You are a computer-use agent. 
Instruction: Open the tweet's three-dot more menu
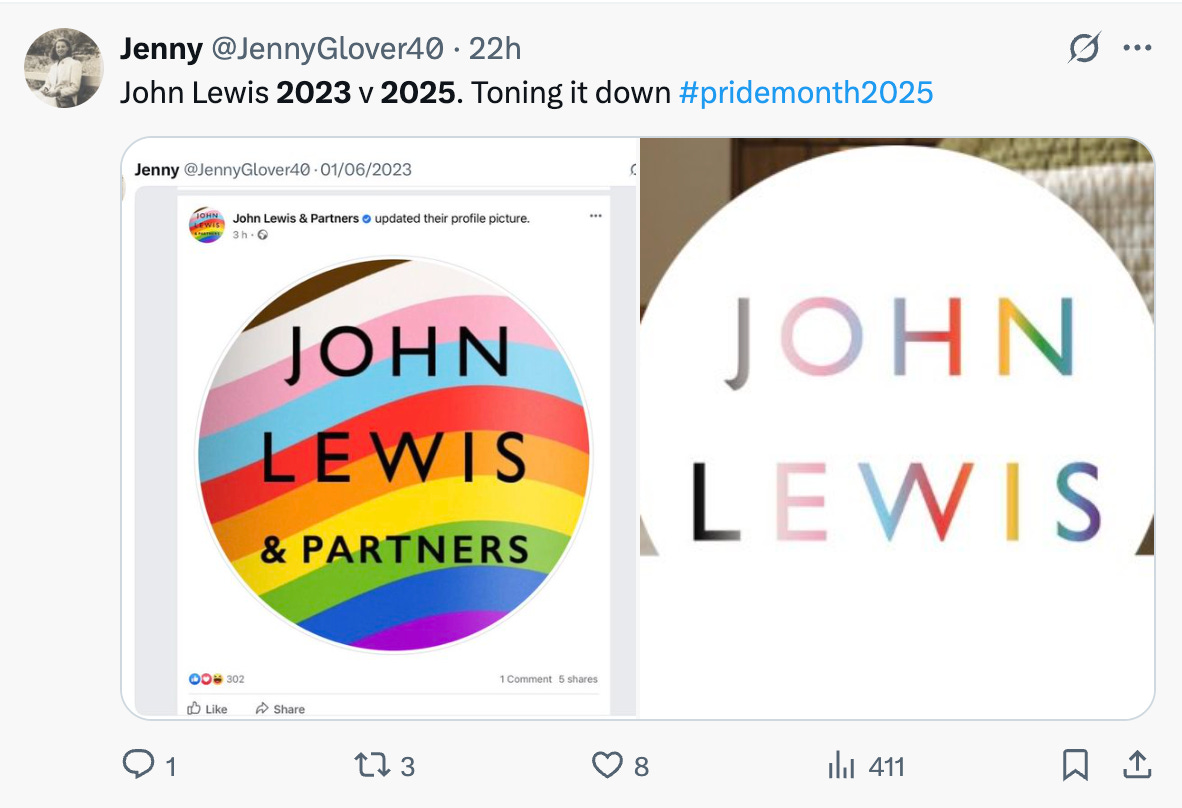pyautogui.click(x=1137, y=48)
